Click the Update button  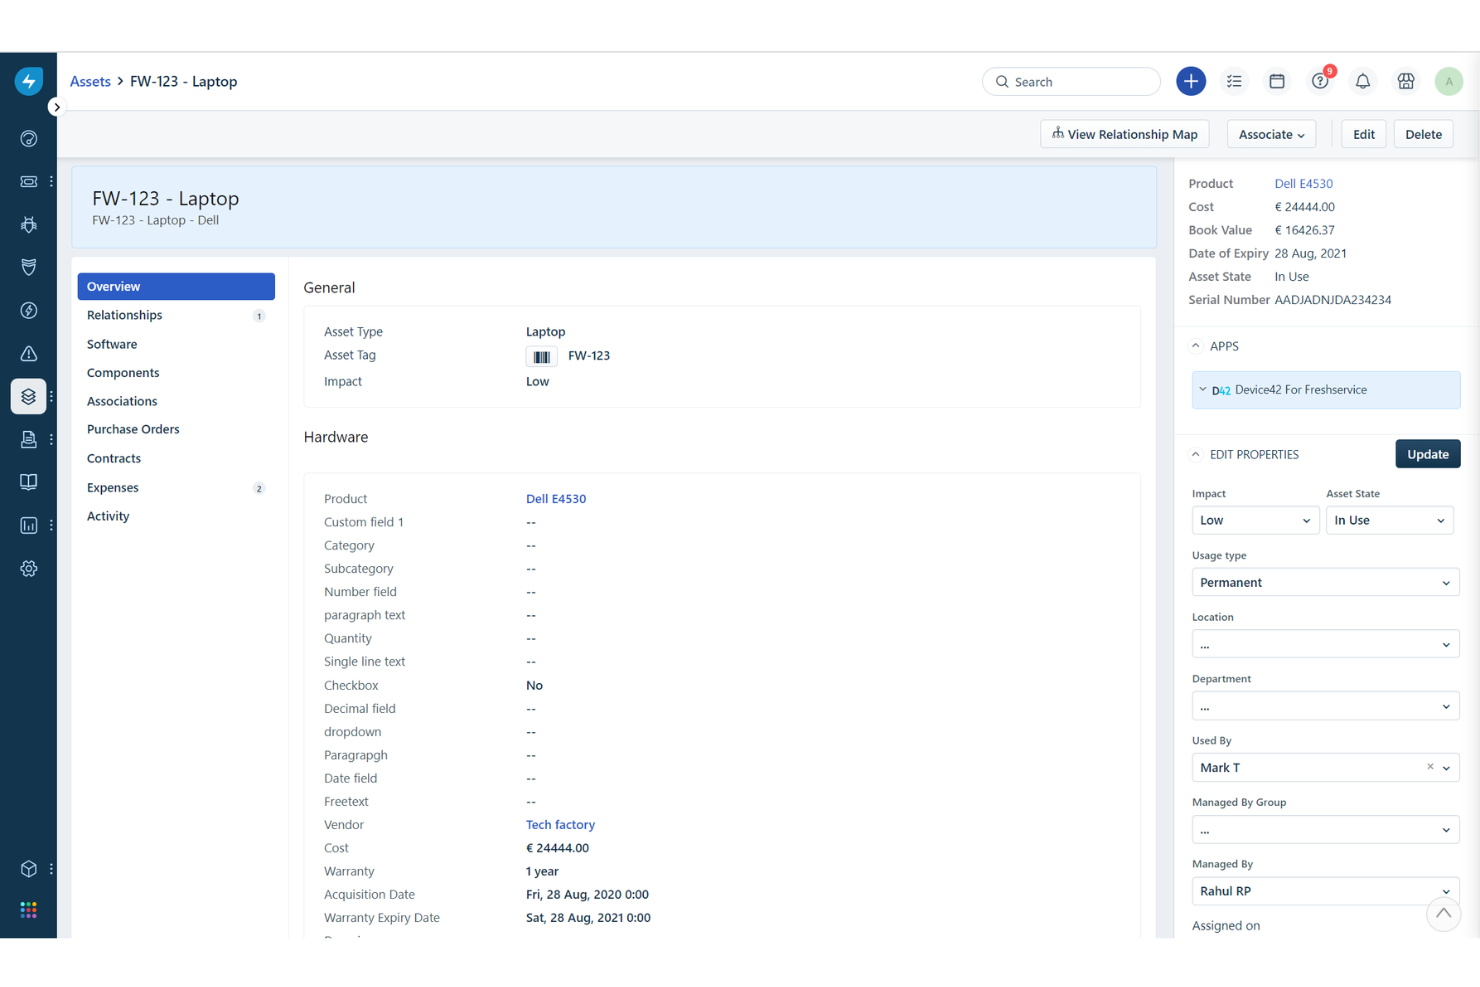1427,453
